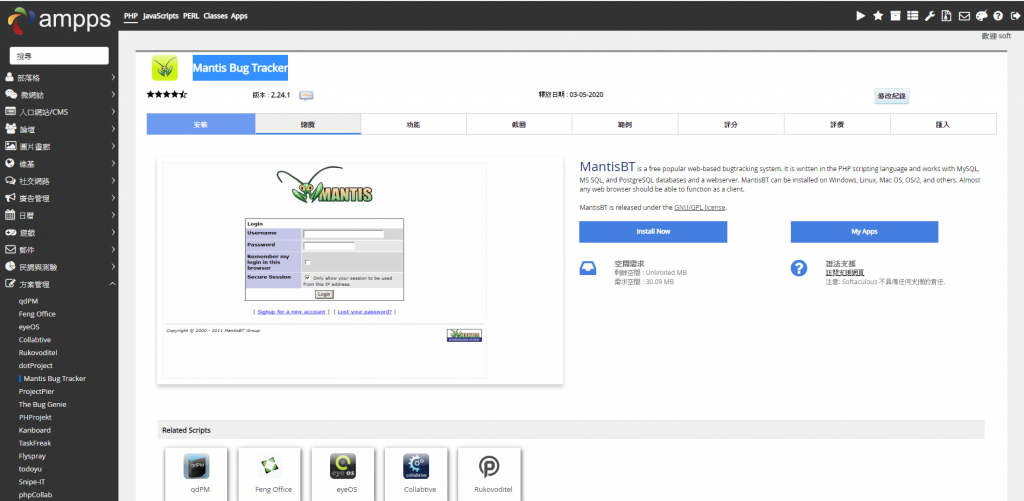Switch to the 評價 tab

pos(837,124)
